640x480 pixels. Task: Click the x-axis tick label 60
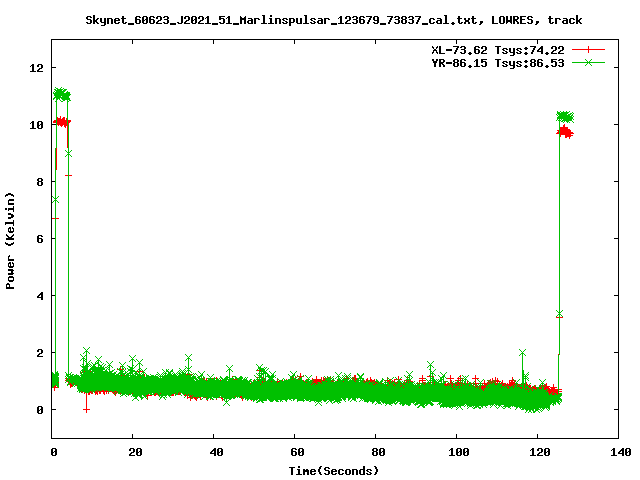(x=297, y=452)
